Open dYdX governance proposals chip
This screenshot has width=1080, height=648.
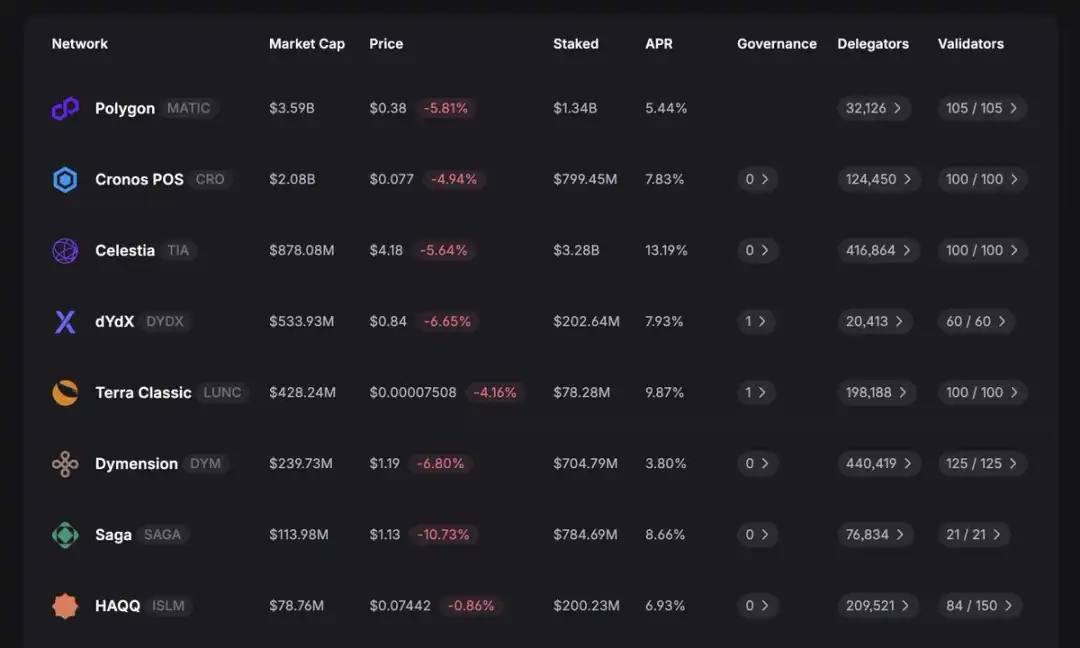(756, 322)
